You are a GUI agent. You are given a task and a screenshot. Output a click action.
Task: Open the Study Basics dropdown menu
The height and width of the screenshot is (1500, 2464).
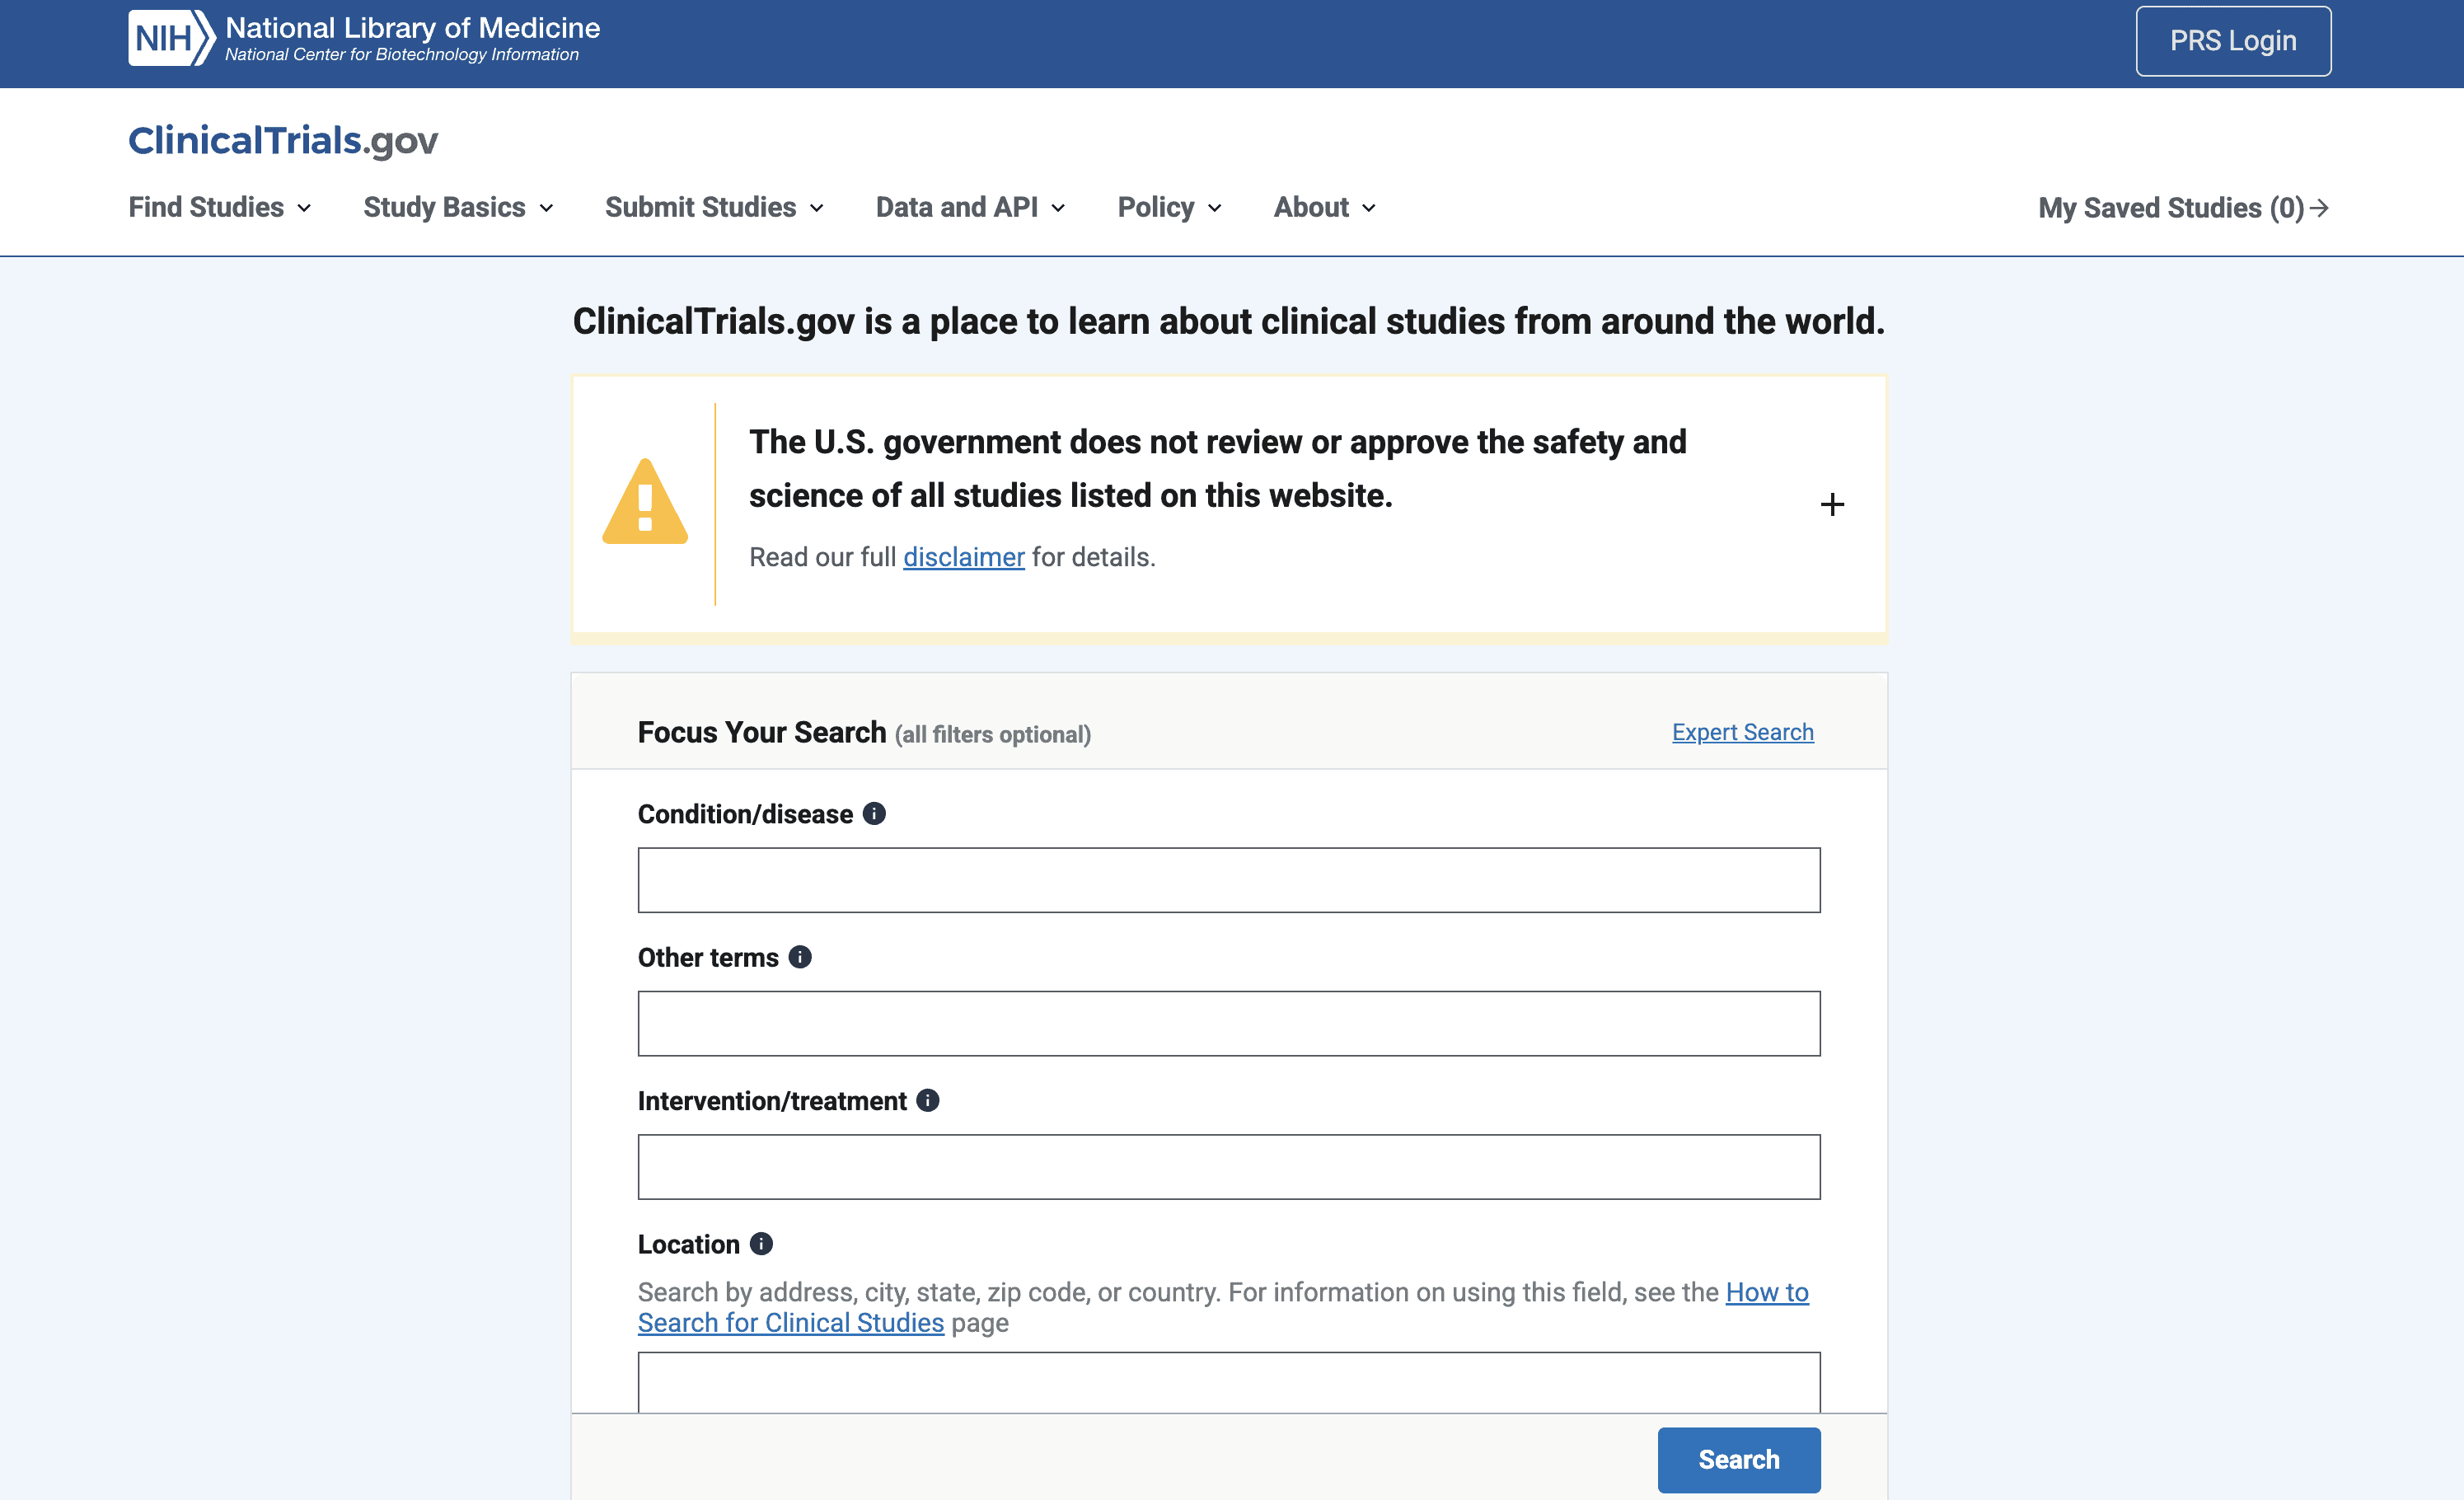458,208
